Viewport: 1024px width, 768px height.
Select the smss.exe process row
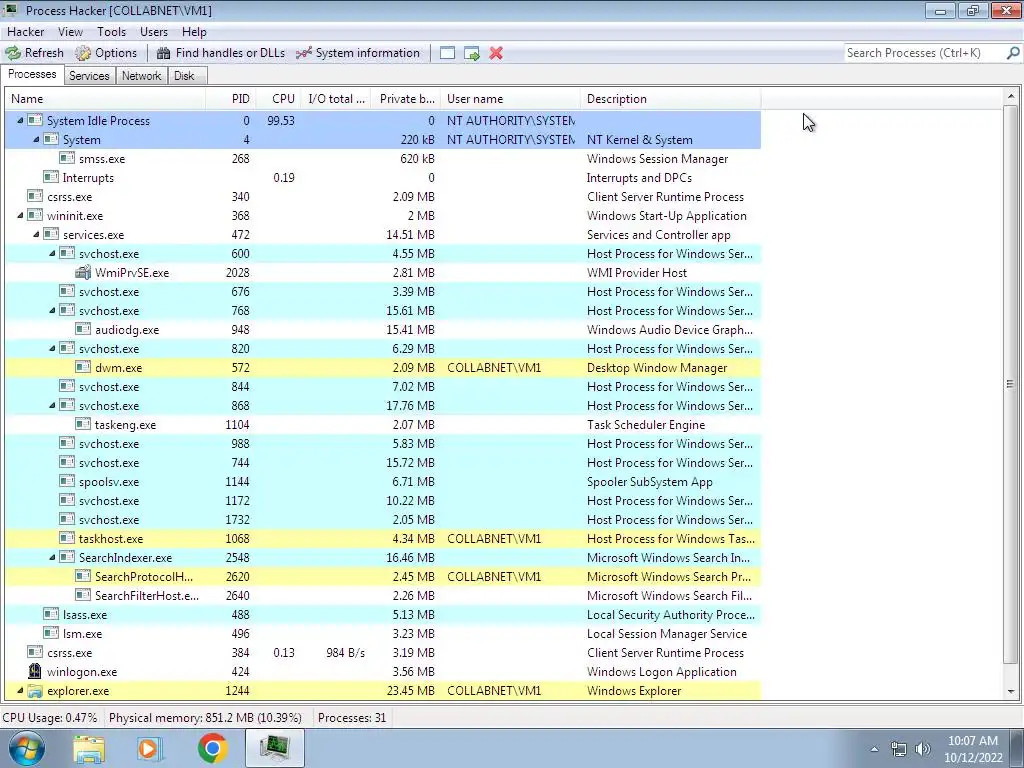point(383,158)
